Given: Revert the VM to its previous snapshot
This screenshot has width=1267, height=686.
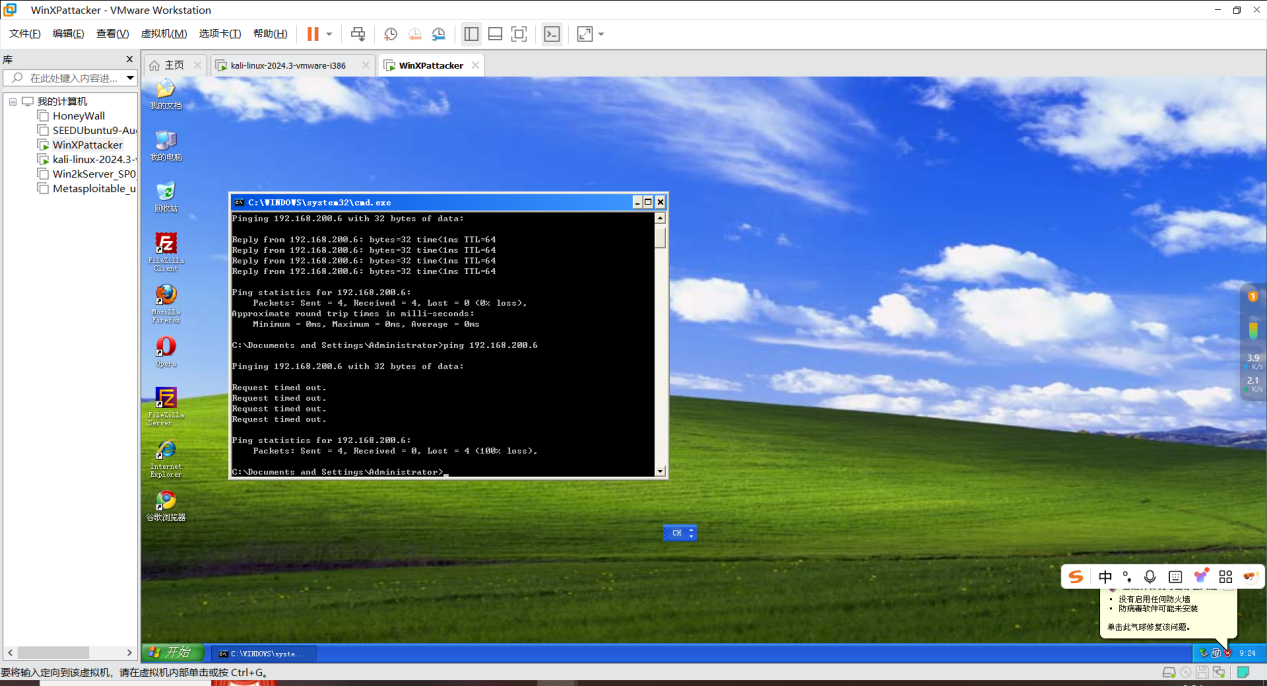Looking at the screenshot, I should 415,34.
